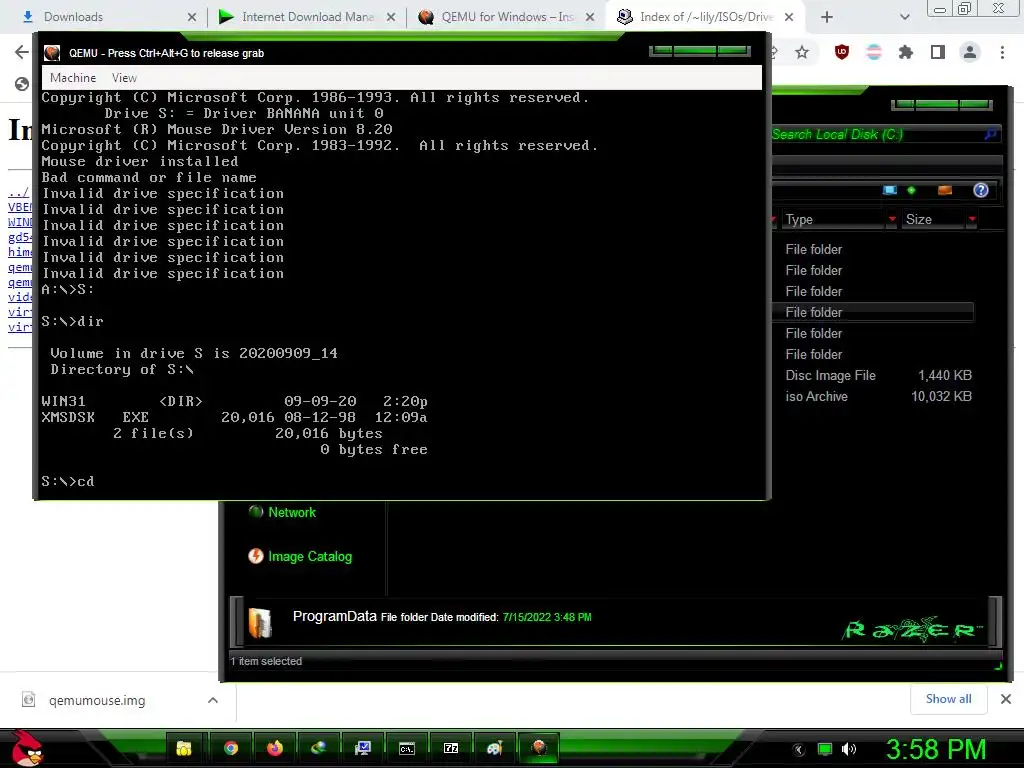Open the Chrome extensions puzzle menu
Screen dimensions: 1024x768
tap(905, 52)
